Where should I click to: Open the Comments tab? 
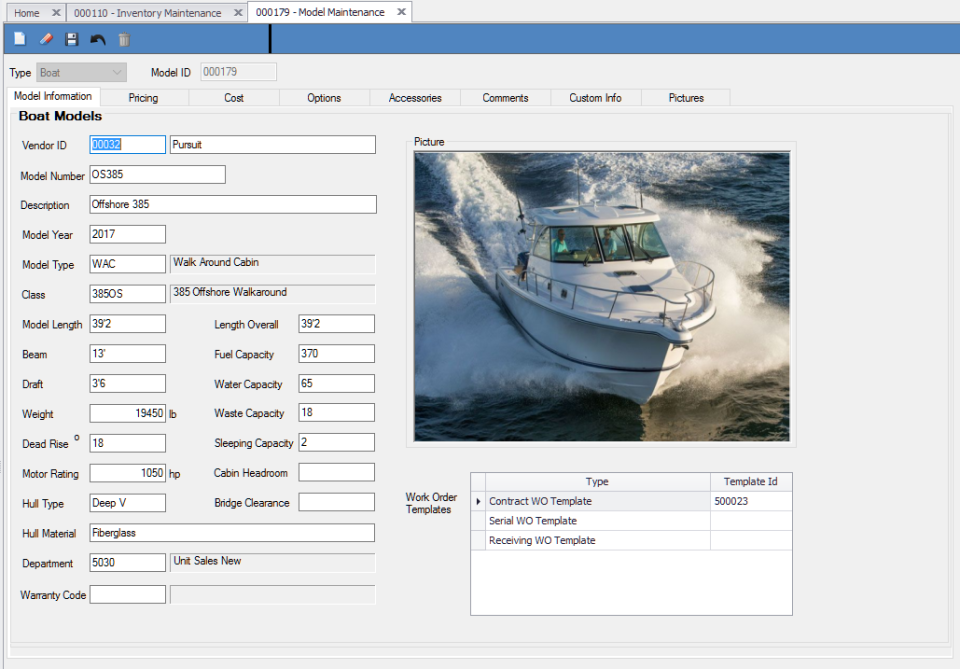(x=506, y=97)
